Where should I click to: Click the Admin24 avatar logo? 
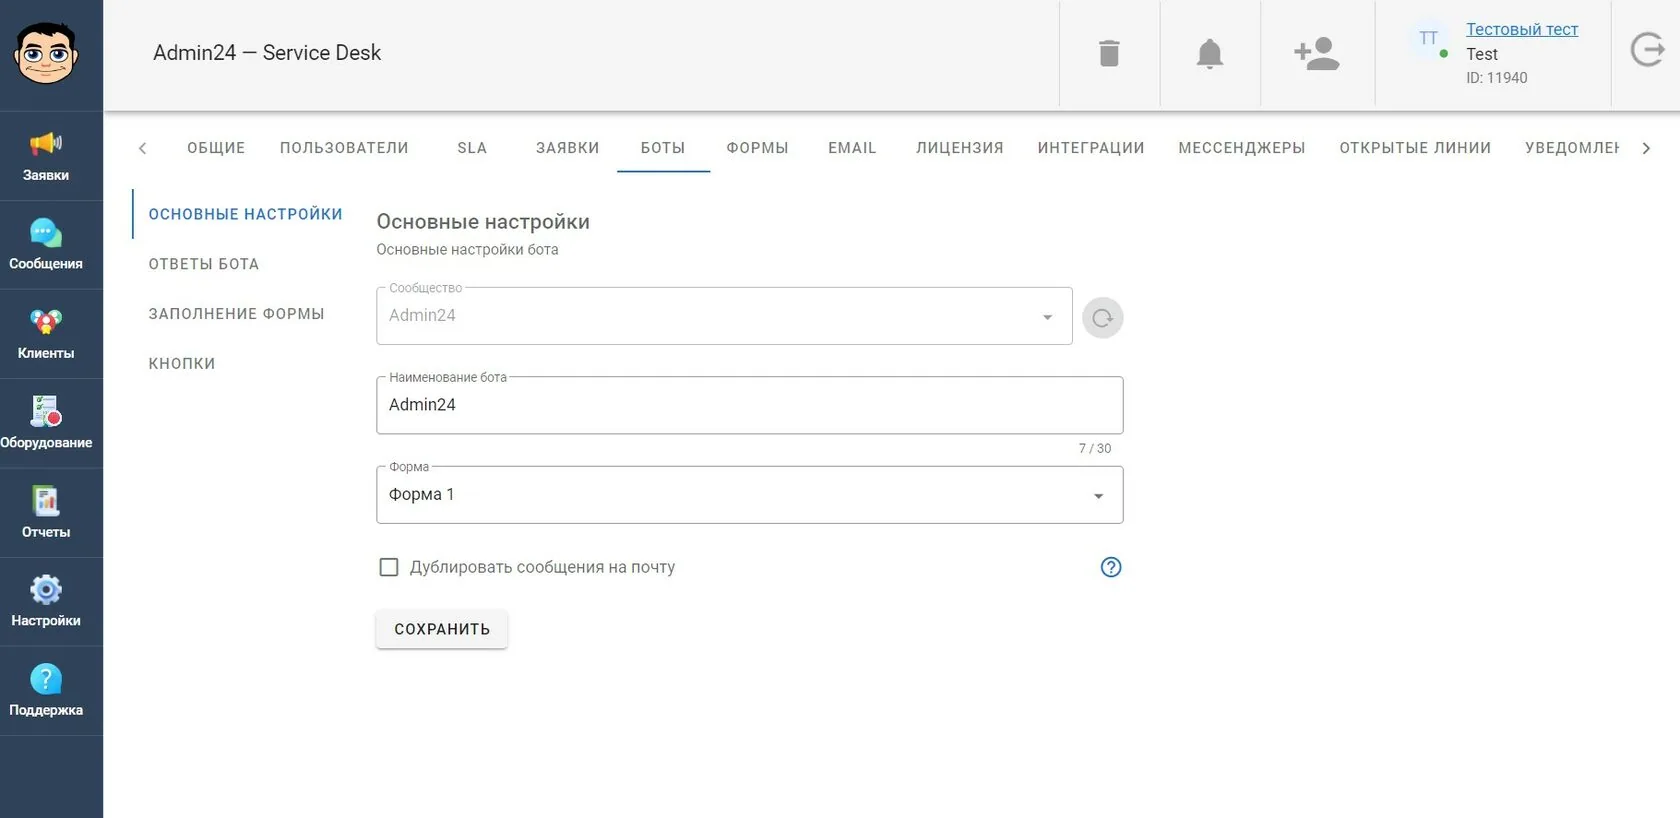46,53
